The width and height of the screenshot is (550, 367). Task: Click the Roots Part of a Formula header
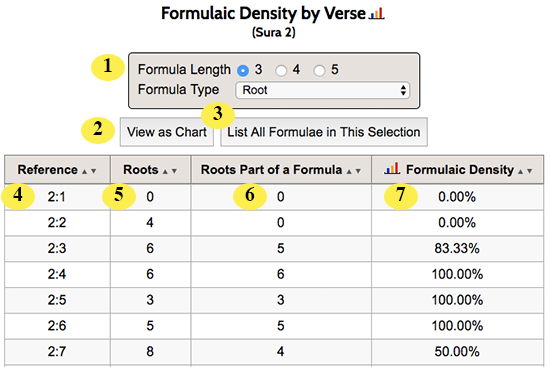tap(281, 170)
